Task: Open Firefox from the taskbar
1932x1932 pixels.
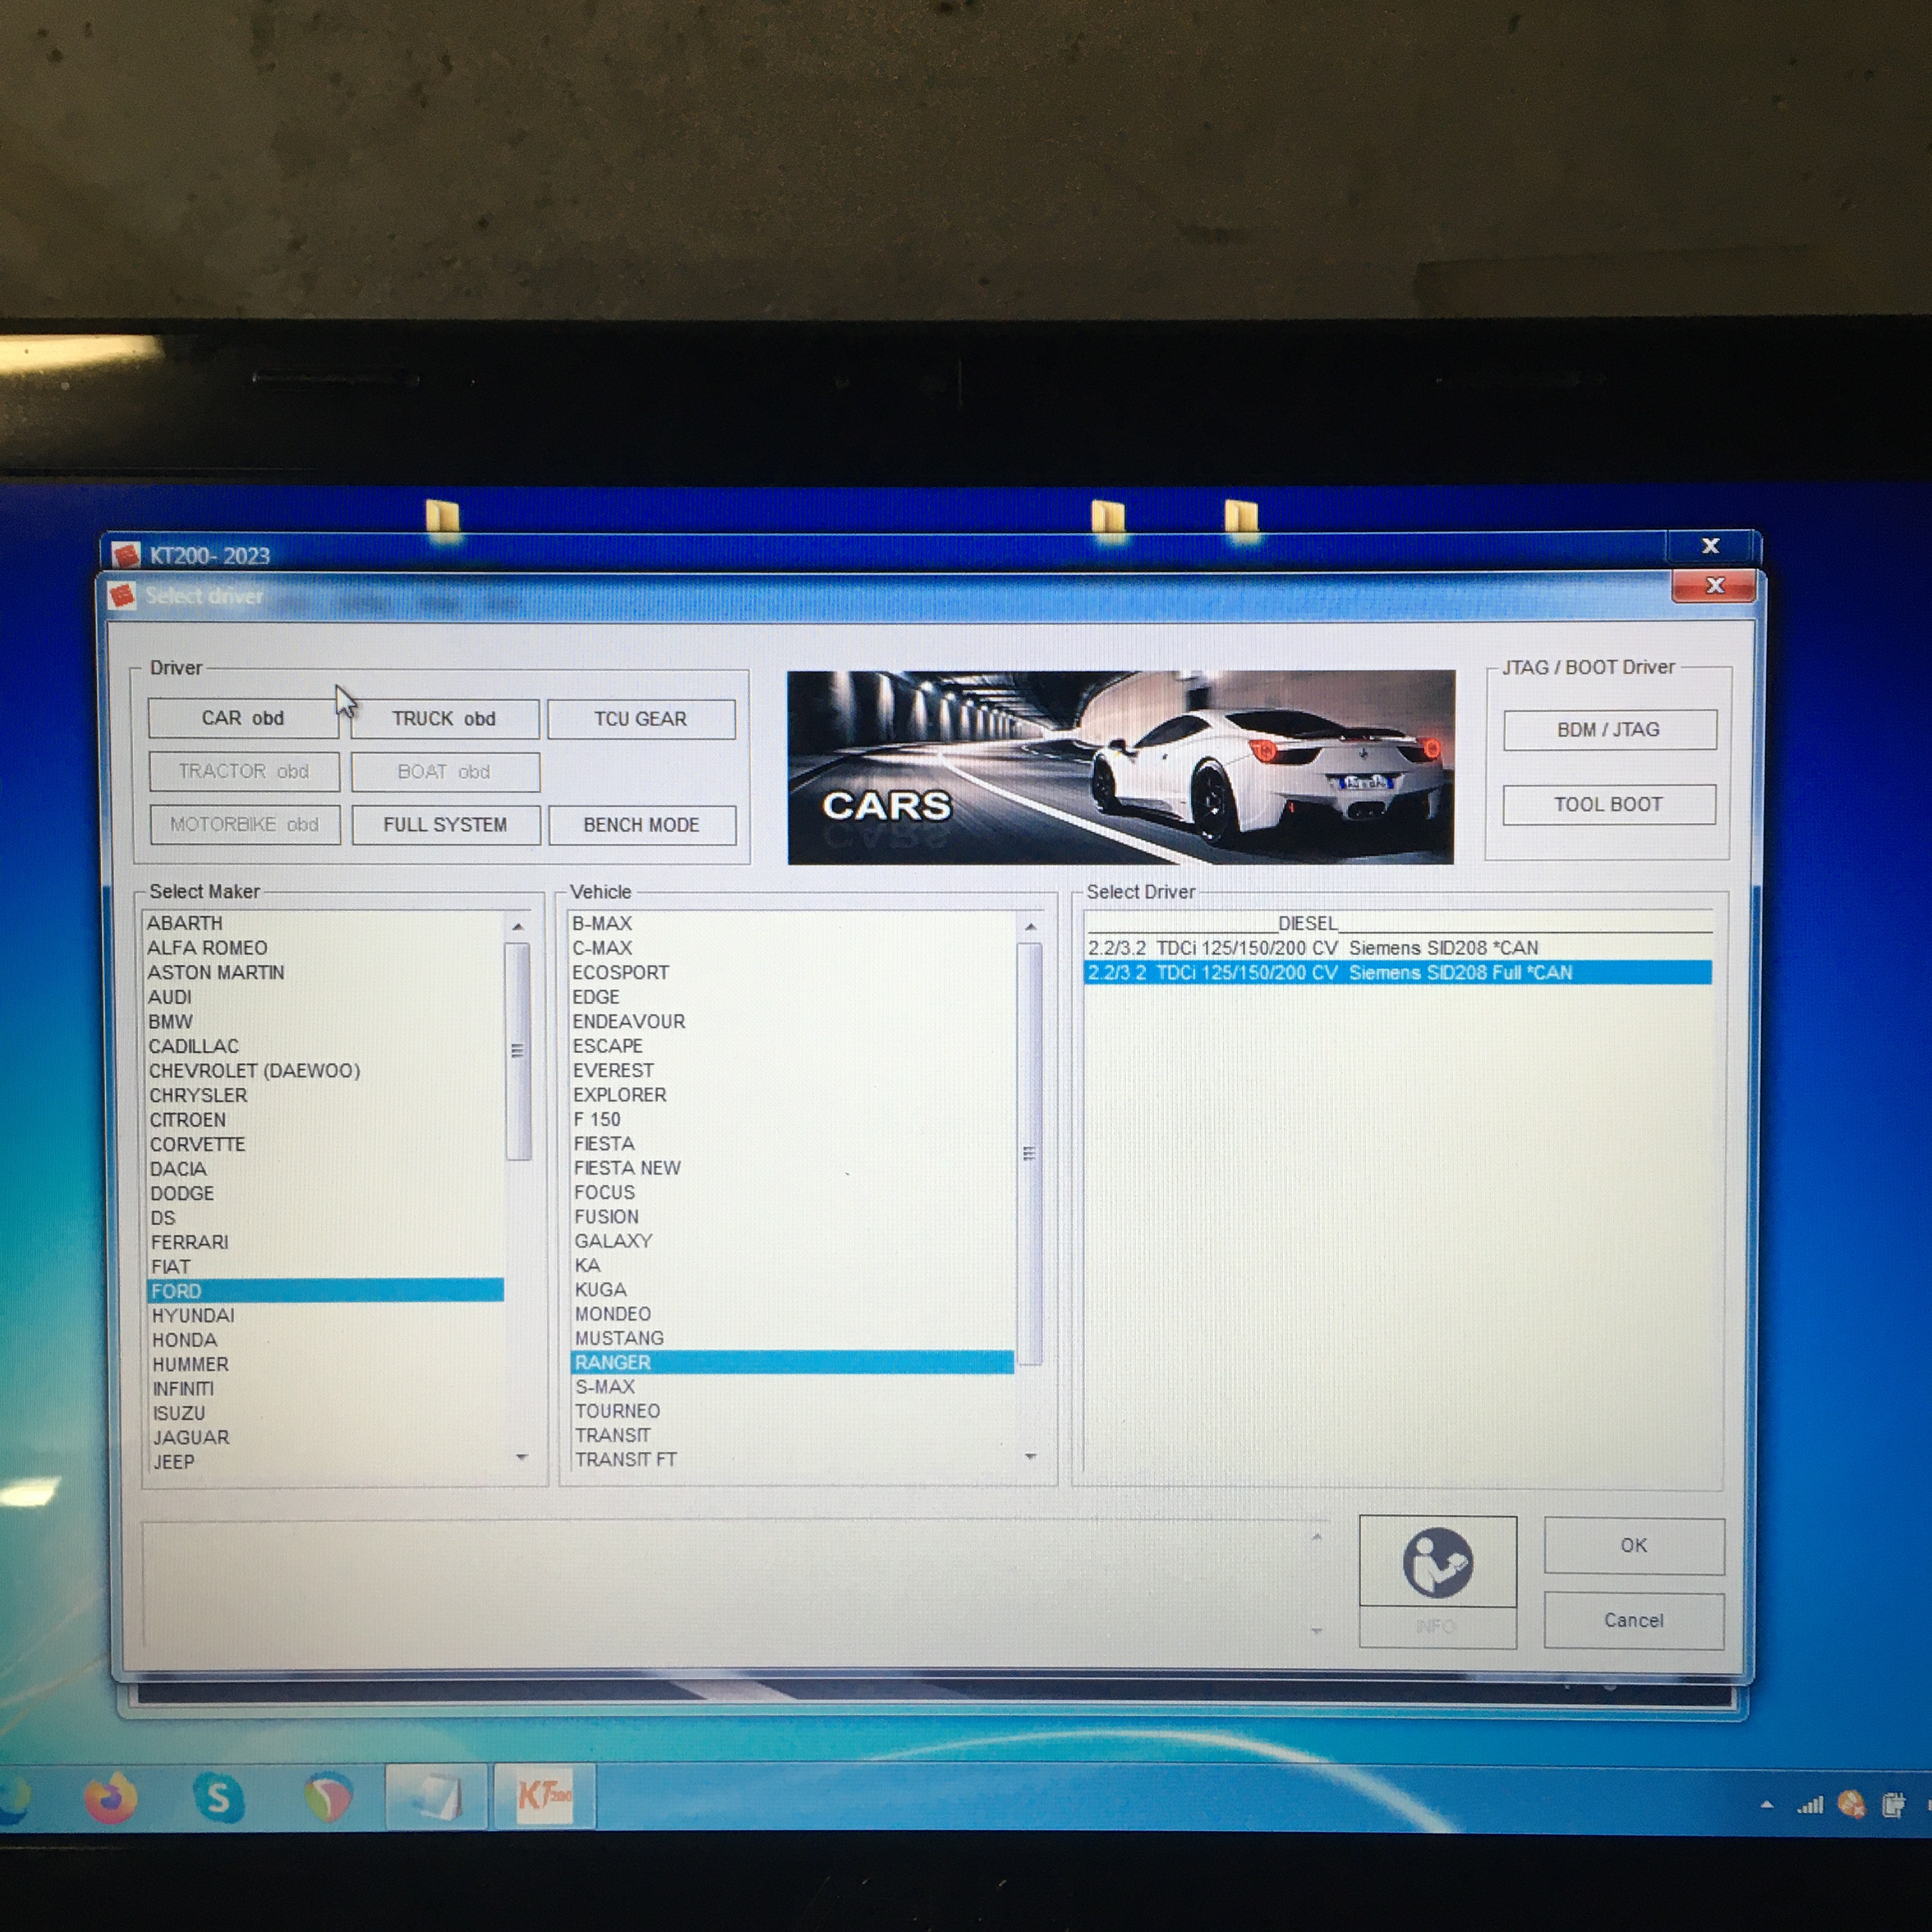Action: pos(110,1798)
